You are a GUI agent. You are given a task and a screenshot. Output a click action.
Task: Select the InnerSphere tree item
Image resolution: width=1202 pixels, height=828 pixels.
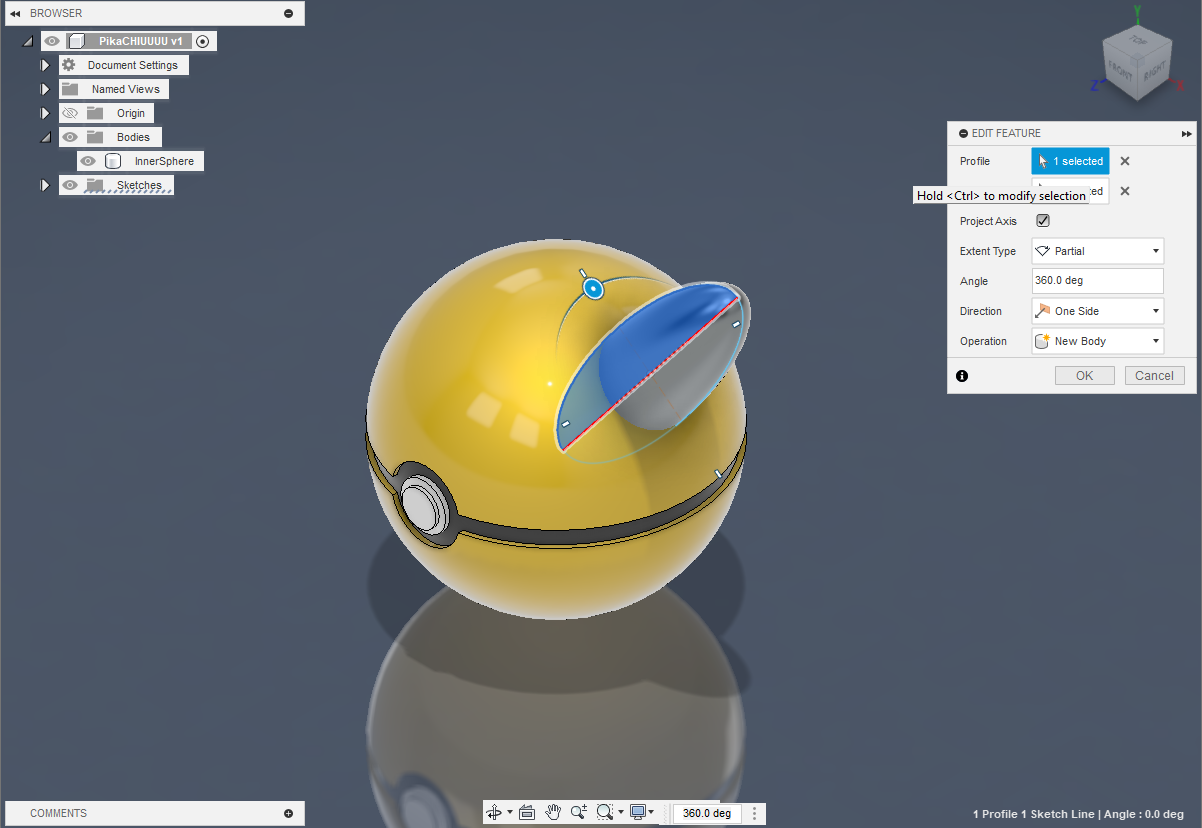point(141,161)
